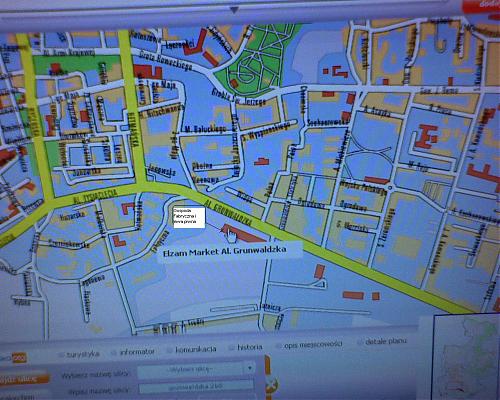Image resolution: width=500 pixels, height=400 pixels.
Task: Check the komunikacja option
Action: (x=170, y=350)
